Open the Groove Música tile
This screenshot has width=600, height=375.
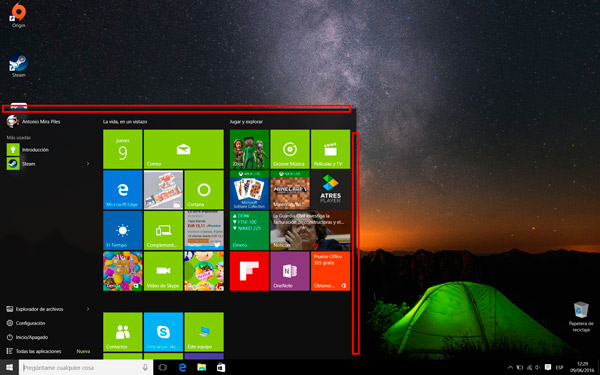click(290, 149)
